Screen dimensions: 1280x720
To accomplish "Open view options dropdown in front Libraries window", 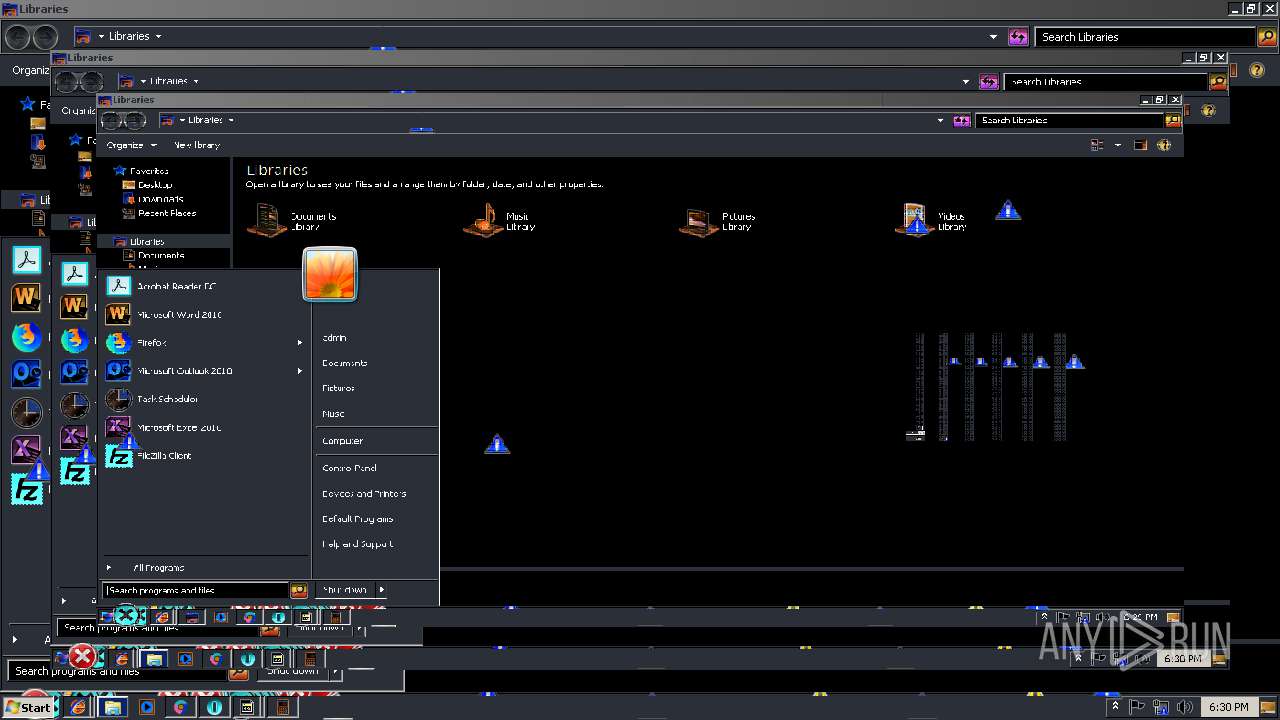I will [x=1118, y=145].
